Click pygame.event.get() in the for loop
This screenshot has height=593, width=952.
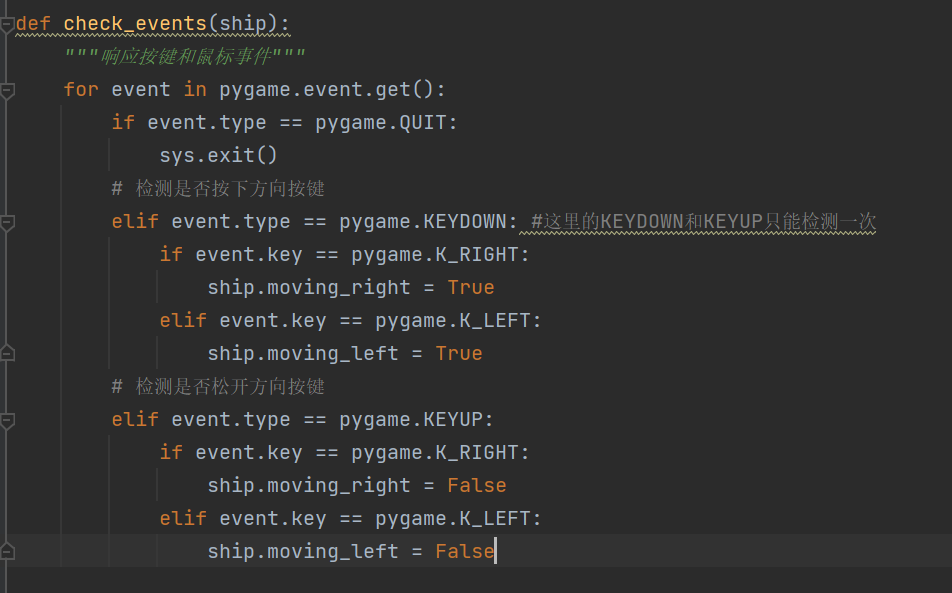(x=332, y=89)
